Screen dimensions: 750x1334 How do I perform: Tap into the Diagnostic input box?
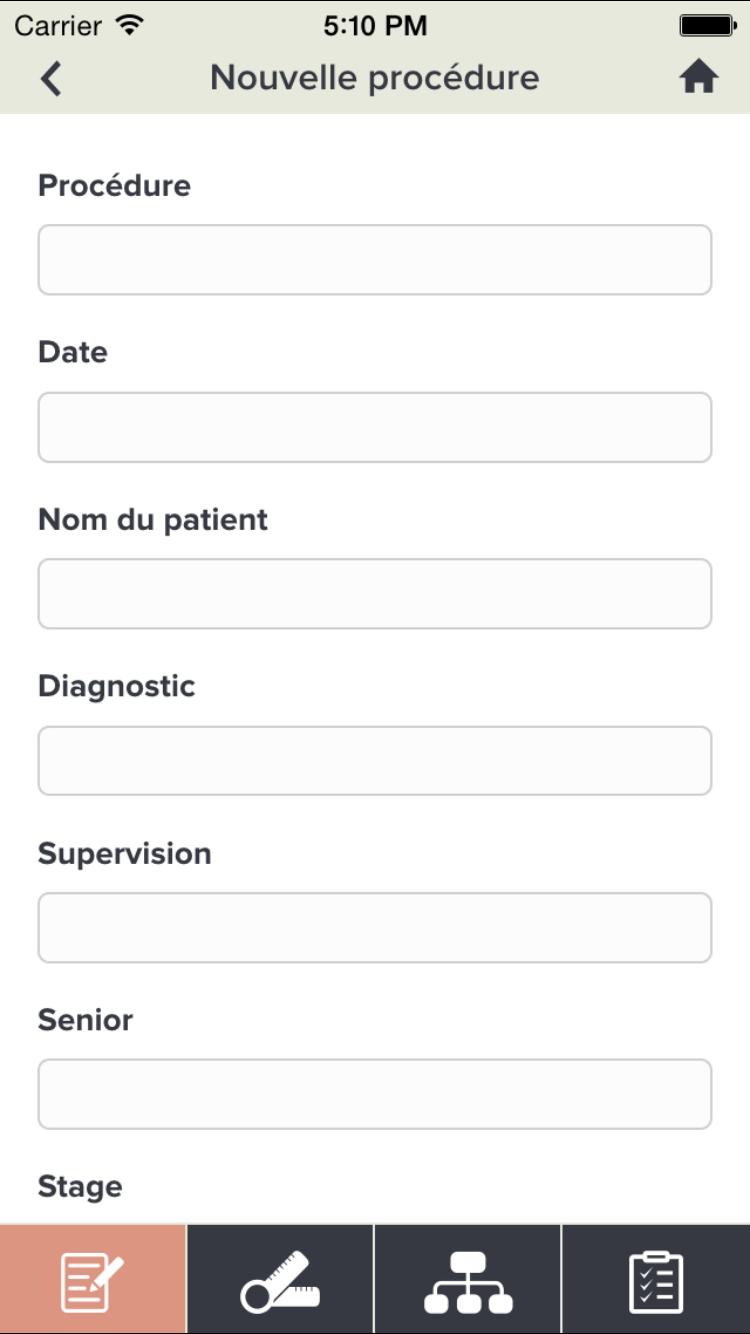coord(375,761)
